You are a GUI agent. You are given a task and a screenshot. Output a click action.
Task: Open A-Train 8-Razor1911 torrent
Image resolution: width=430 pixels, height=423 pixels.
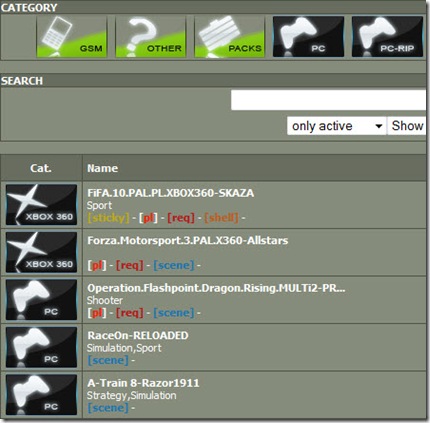pos(143,383)
